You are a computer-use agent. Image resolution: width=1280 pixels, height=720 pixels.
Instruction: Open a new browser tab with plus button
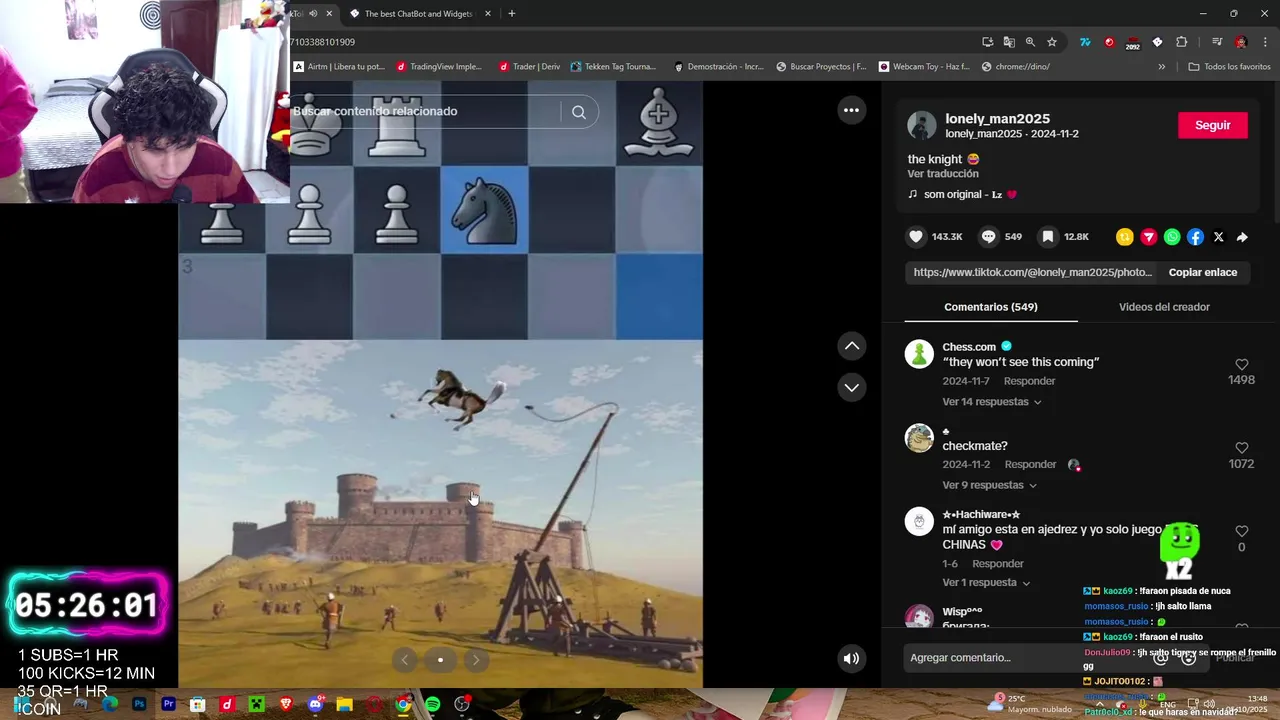511,13
